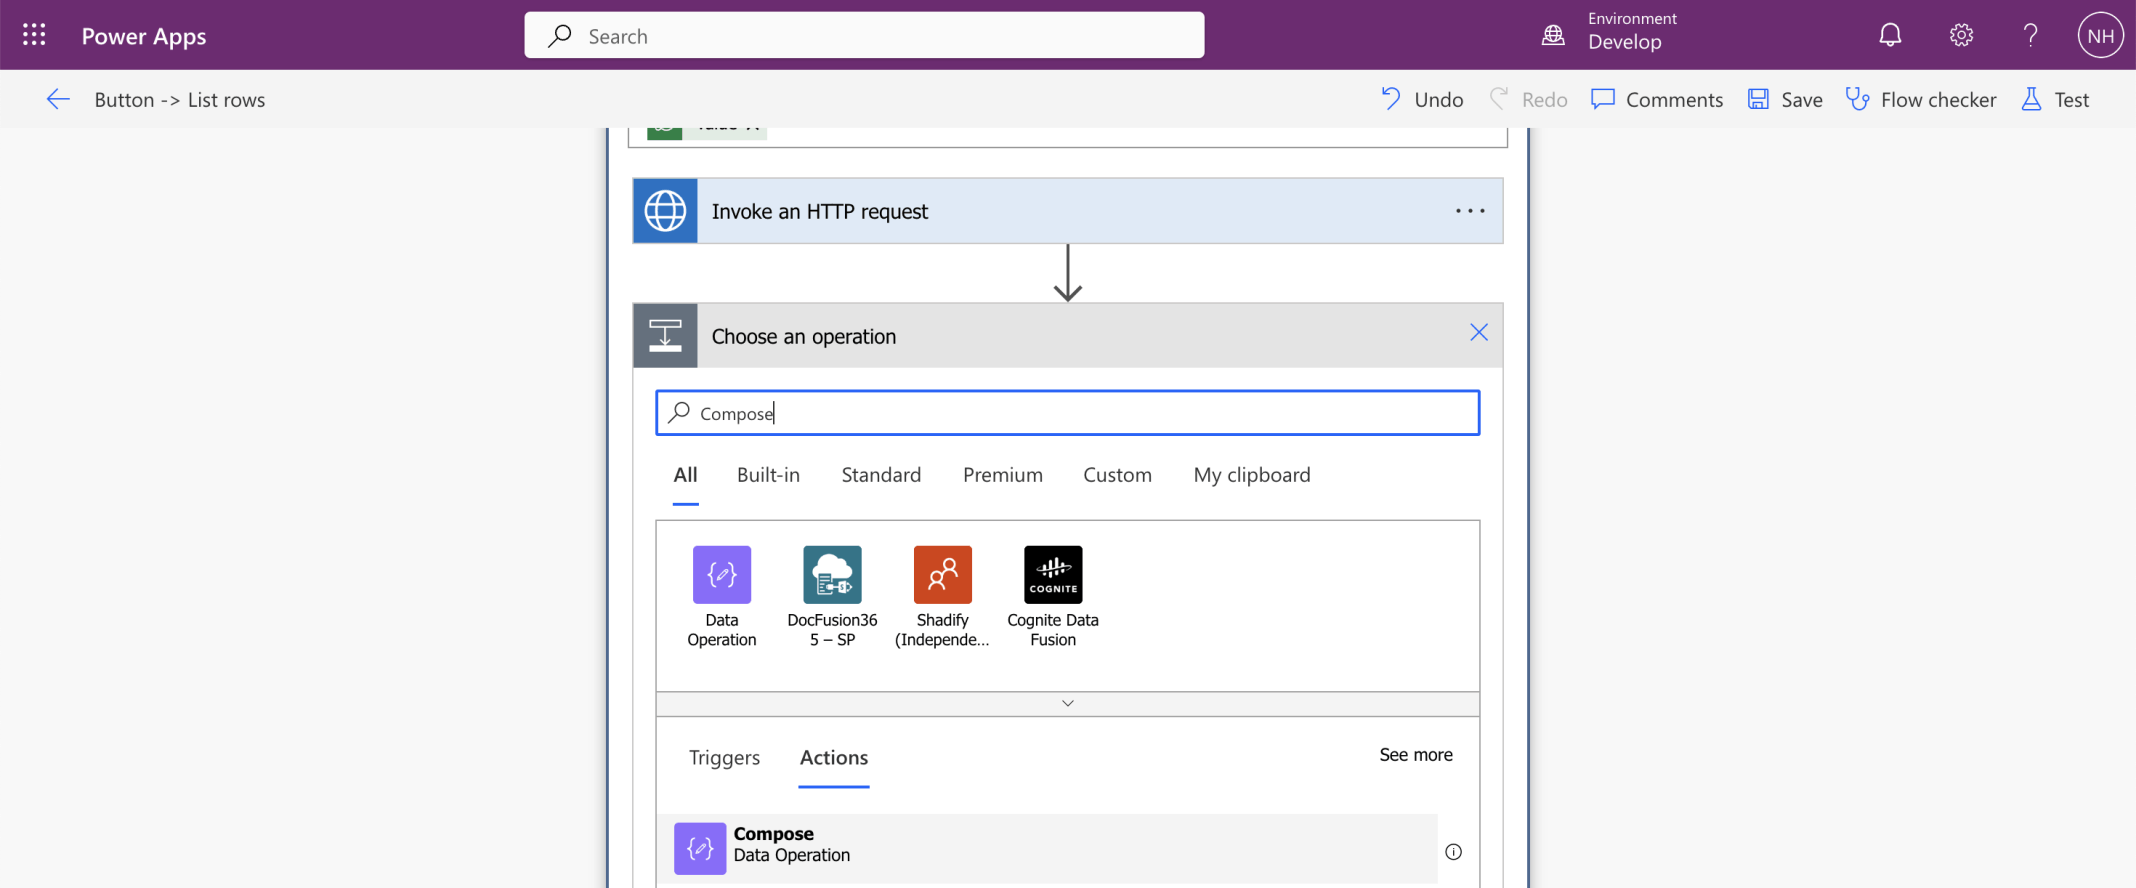Screen dimensions: 2136x888
Task: Click the help question mark icon
Action: 2030,35
